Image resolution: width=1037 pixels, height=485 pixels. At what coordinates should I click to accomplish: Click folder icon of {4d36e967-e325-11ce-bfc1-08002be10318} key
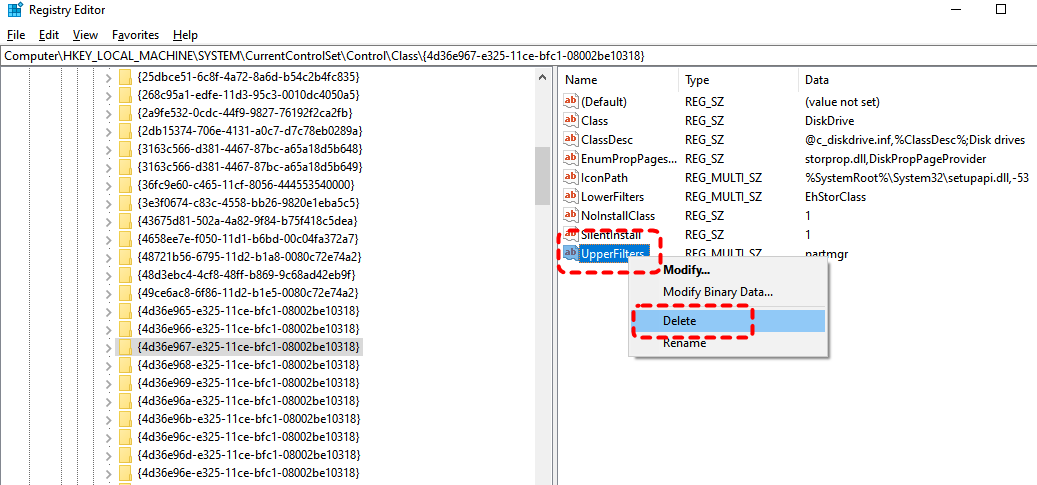pos(125,347)
